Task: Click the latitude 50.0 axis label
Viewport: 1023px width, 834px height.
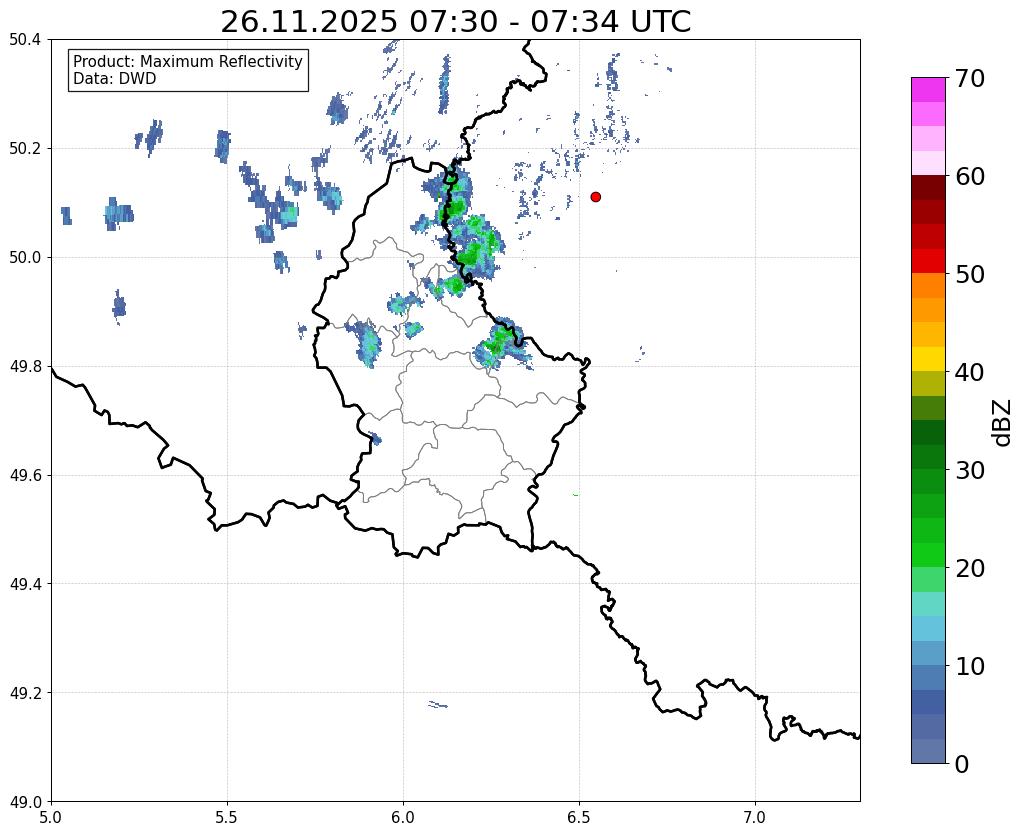Action: tap(25, 258)
